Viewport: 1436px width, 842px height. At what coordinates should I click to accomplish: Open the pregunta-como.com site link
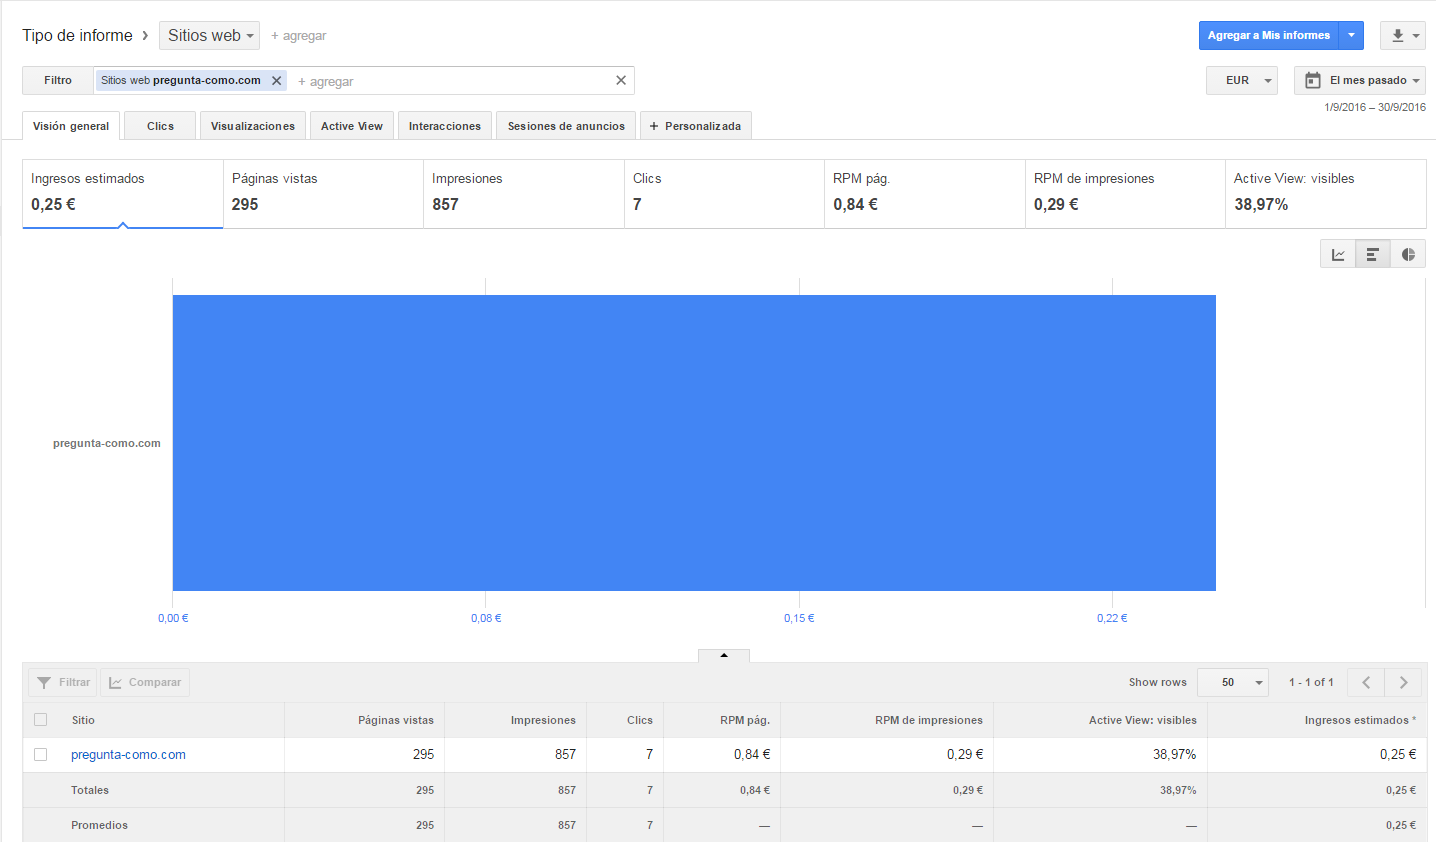click(128, 755)
